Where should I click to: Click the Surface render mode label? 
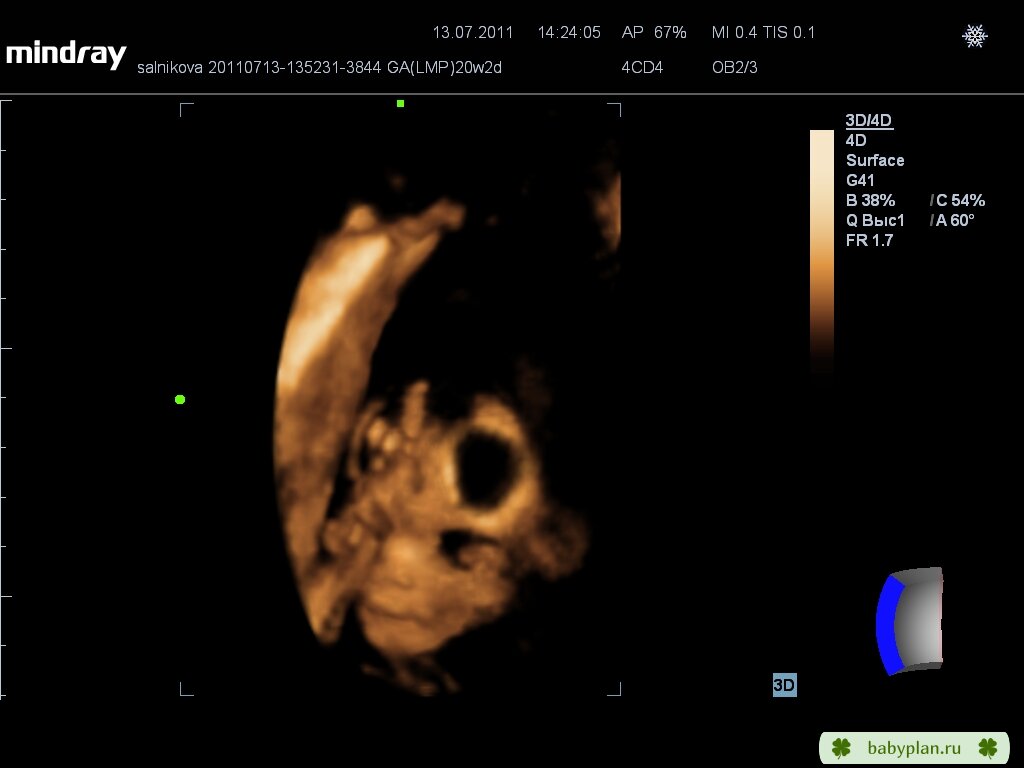pyautogui.click(x=875, y=161)
